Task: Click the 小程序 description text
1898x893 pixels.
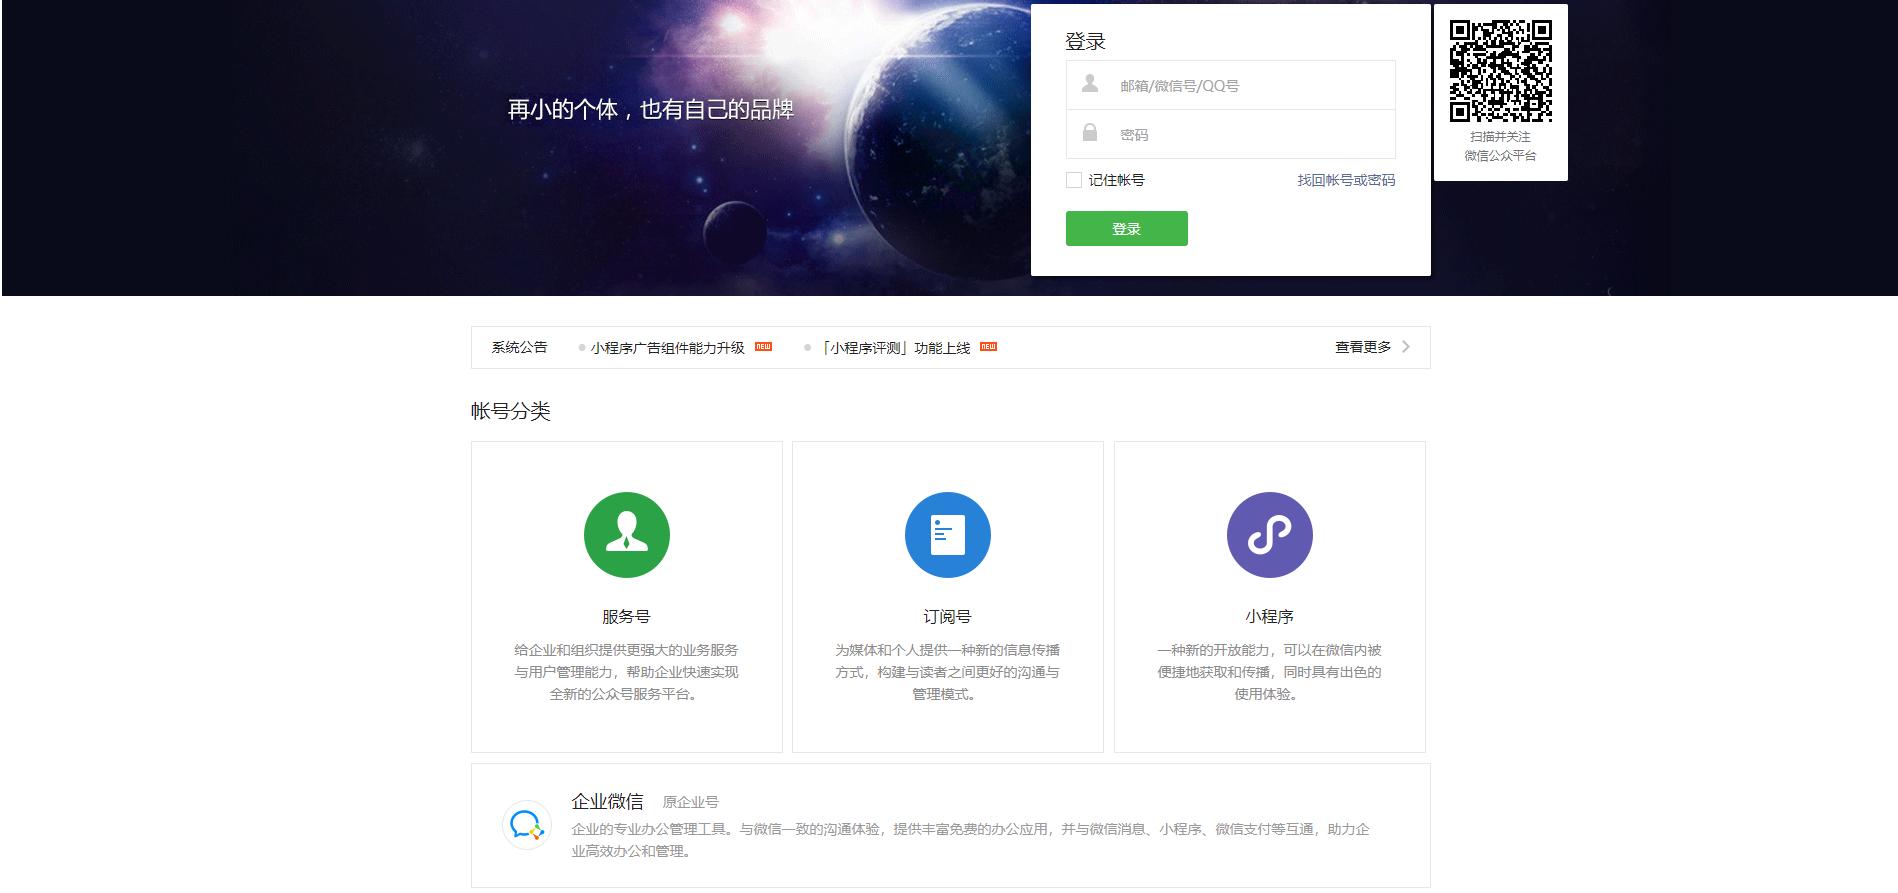Action: coord(1269,672)
